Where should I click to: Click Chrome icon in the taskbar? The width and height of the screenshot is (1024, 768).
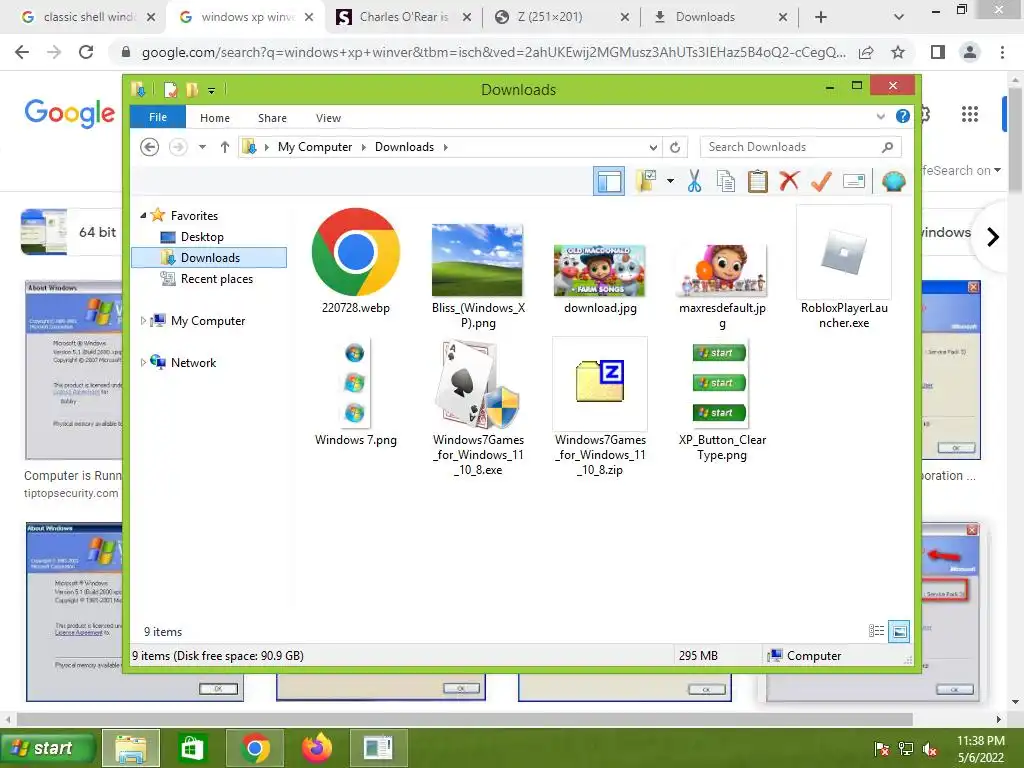point(255,748)
